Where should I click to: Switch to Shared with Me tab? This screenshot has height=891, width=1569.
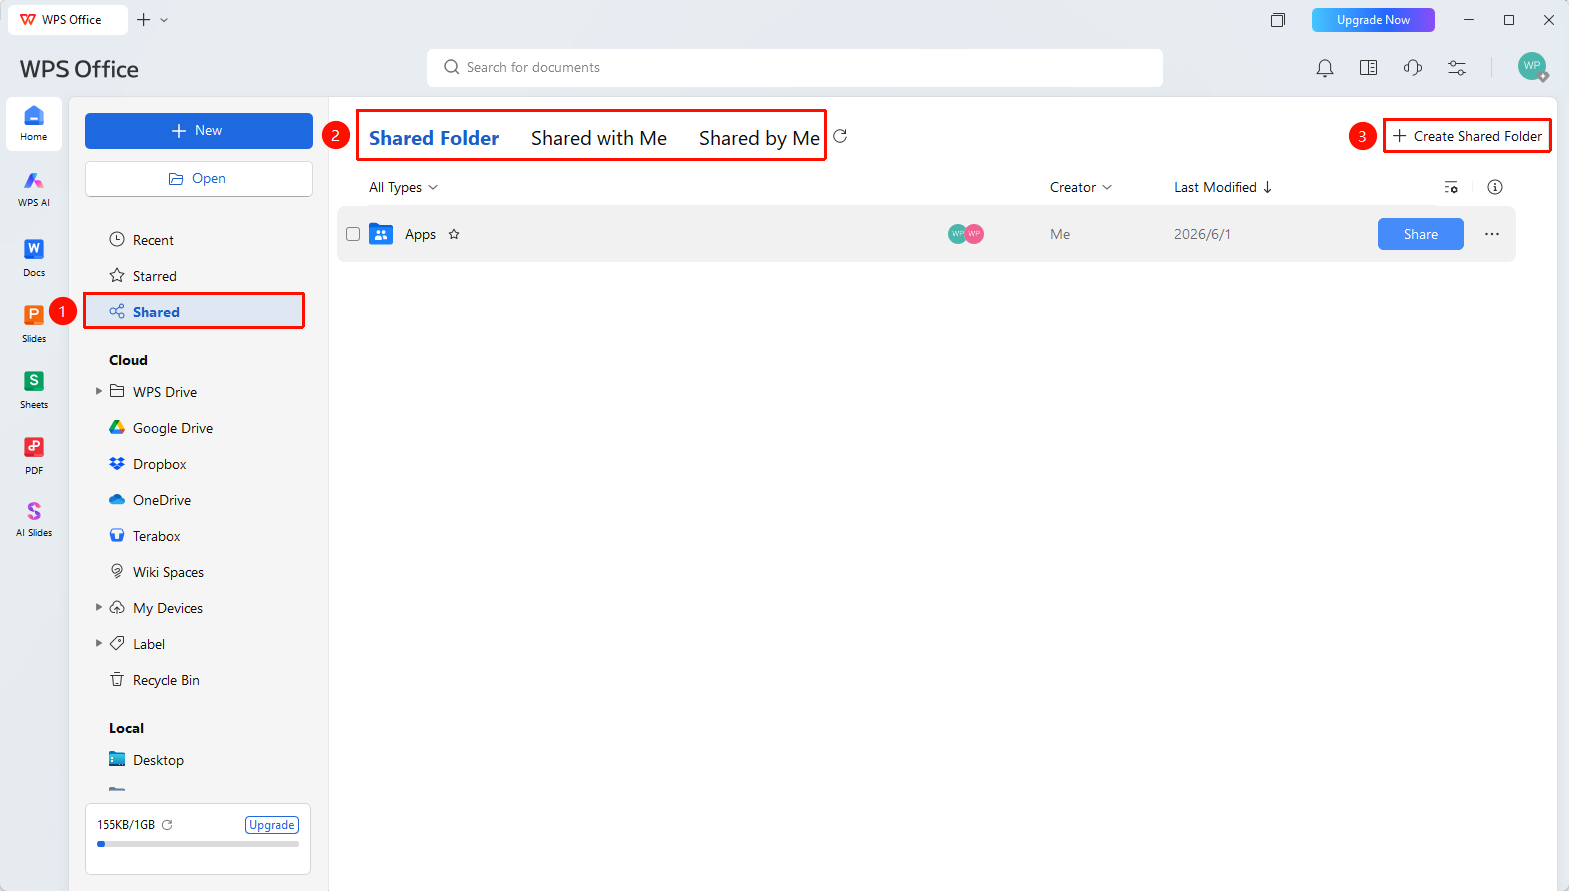coord(599,138)
